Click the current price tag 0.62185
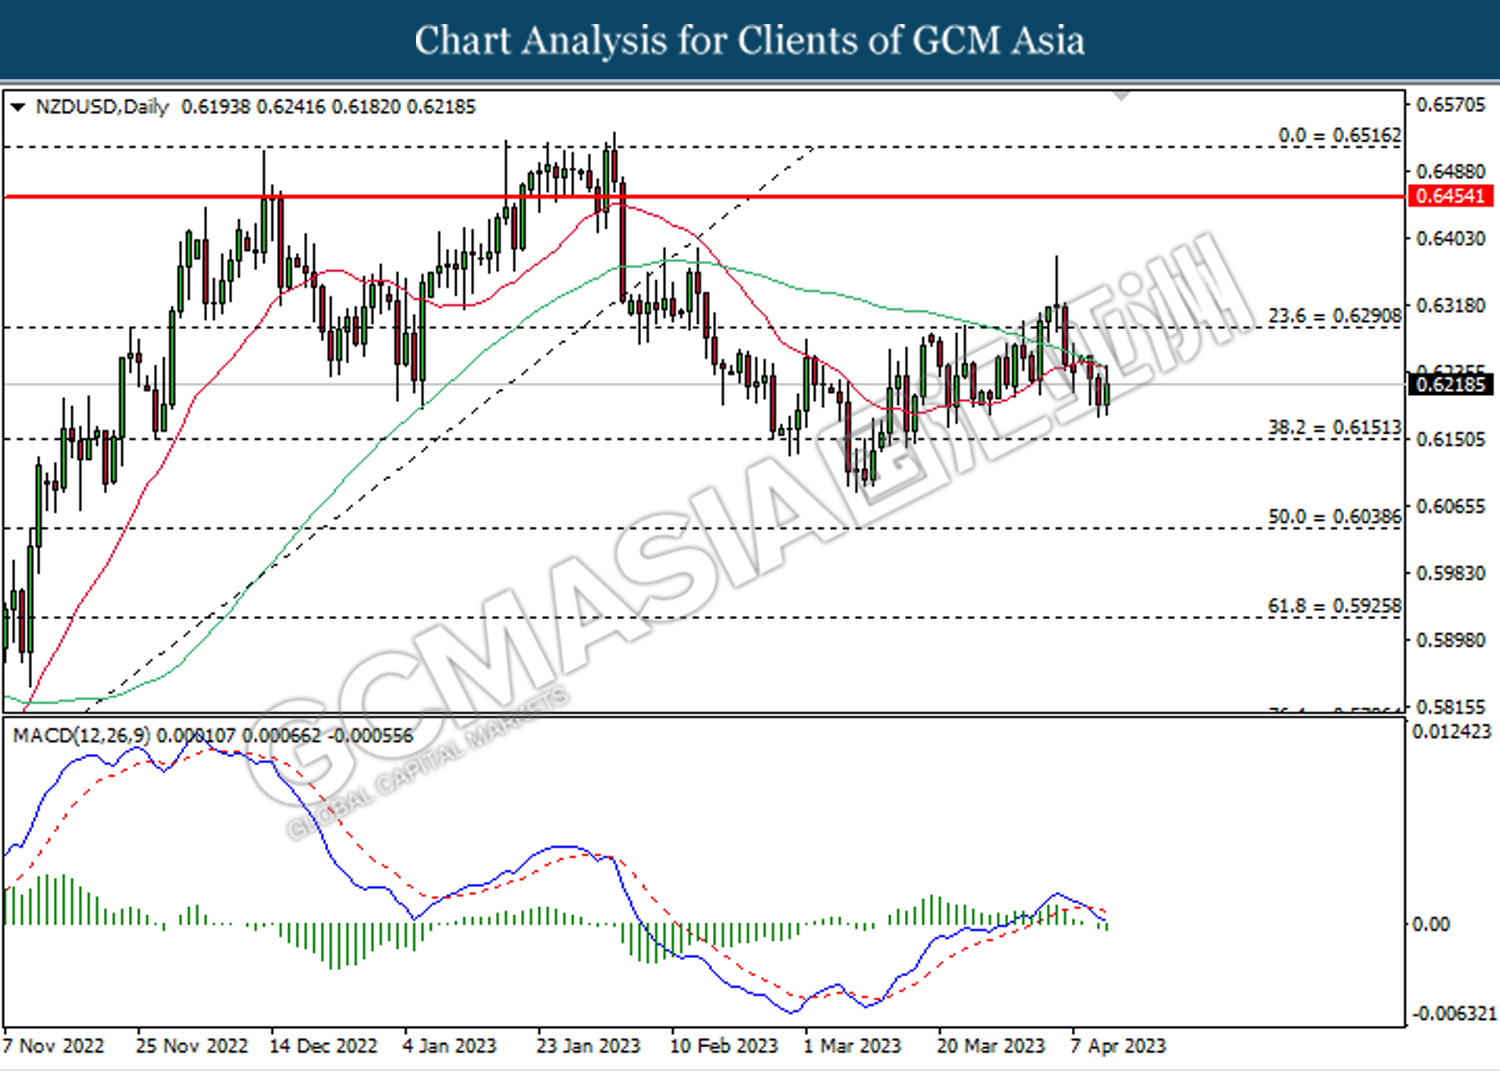 tap(1451, 384)
